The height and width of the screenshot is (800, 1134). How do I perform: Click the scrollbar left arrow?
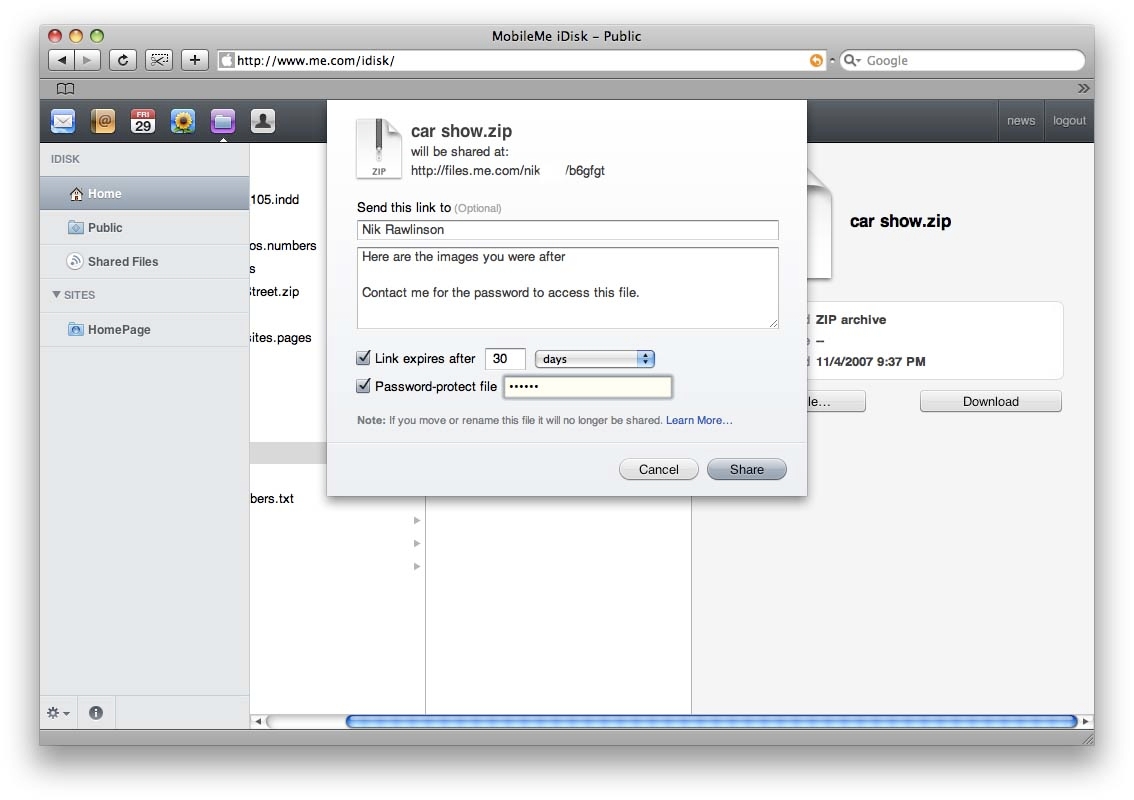[x=257, y=721]
